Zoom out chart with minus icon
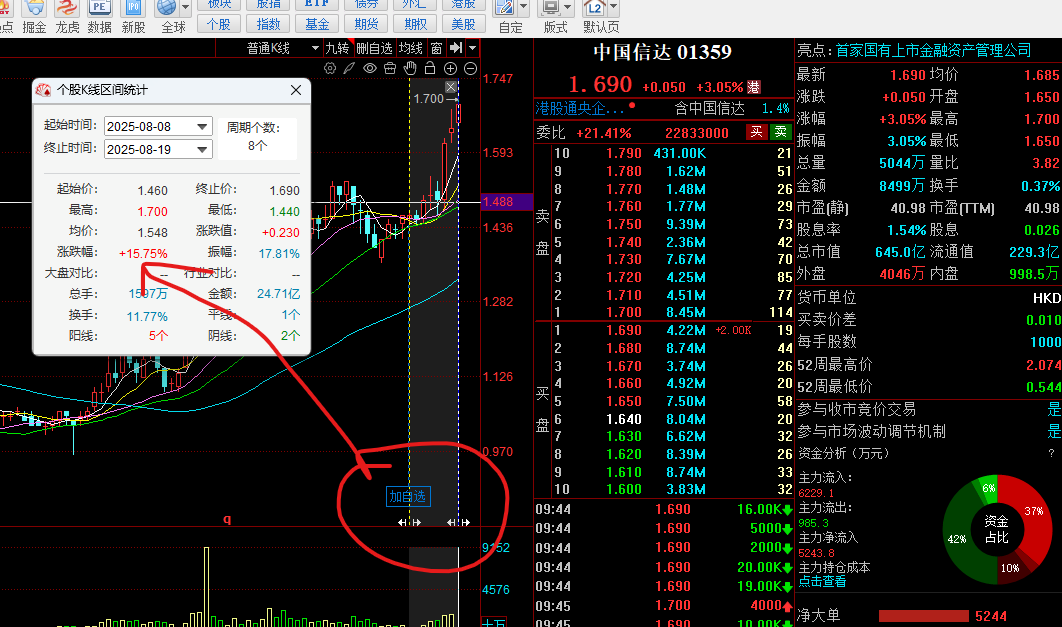The height and width of the screenshot is (627, 1062). point(470,68)
